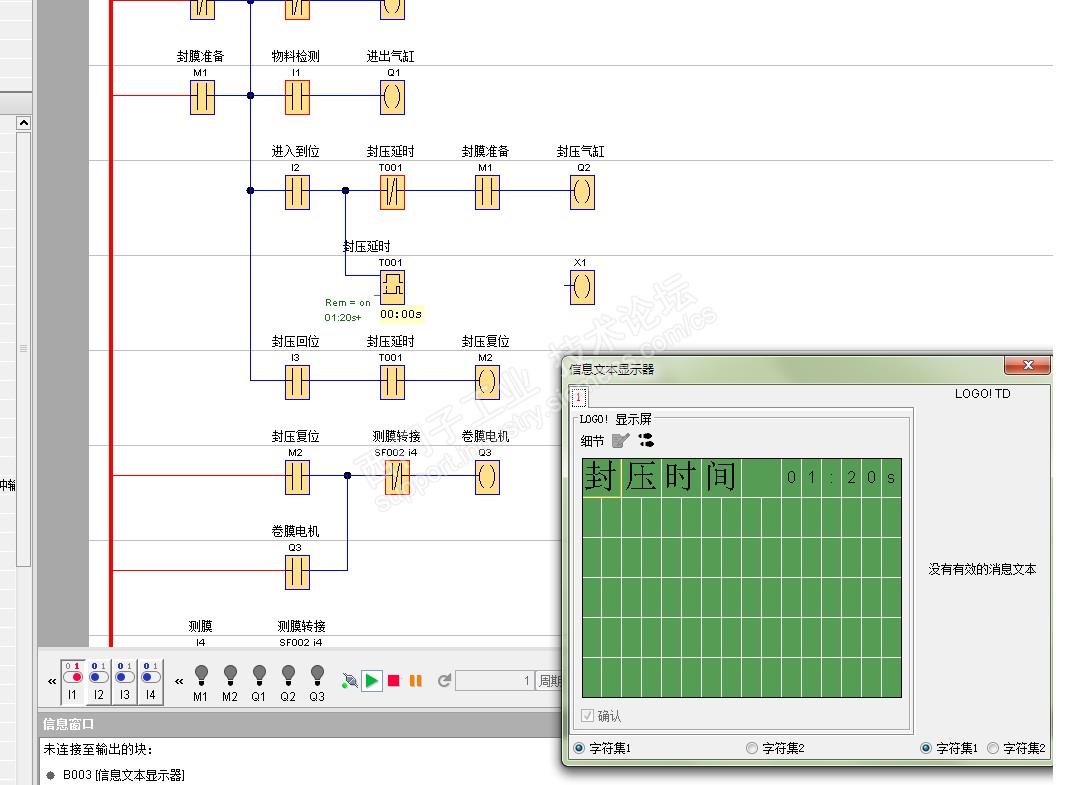Image resolution: width=1070 pixels, height=785 pixels.
Task: Switch to message tab 1
Action: [578, 397]
